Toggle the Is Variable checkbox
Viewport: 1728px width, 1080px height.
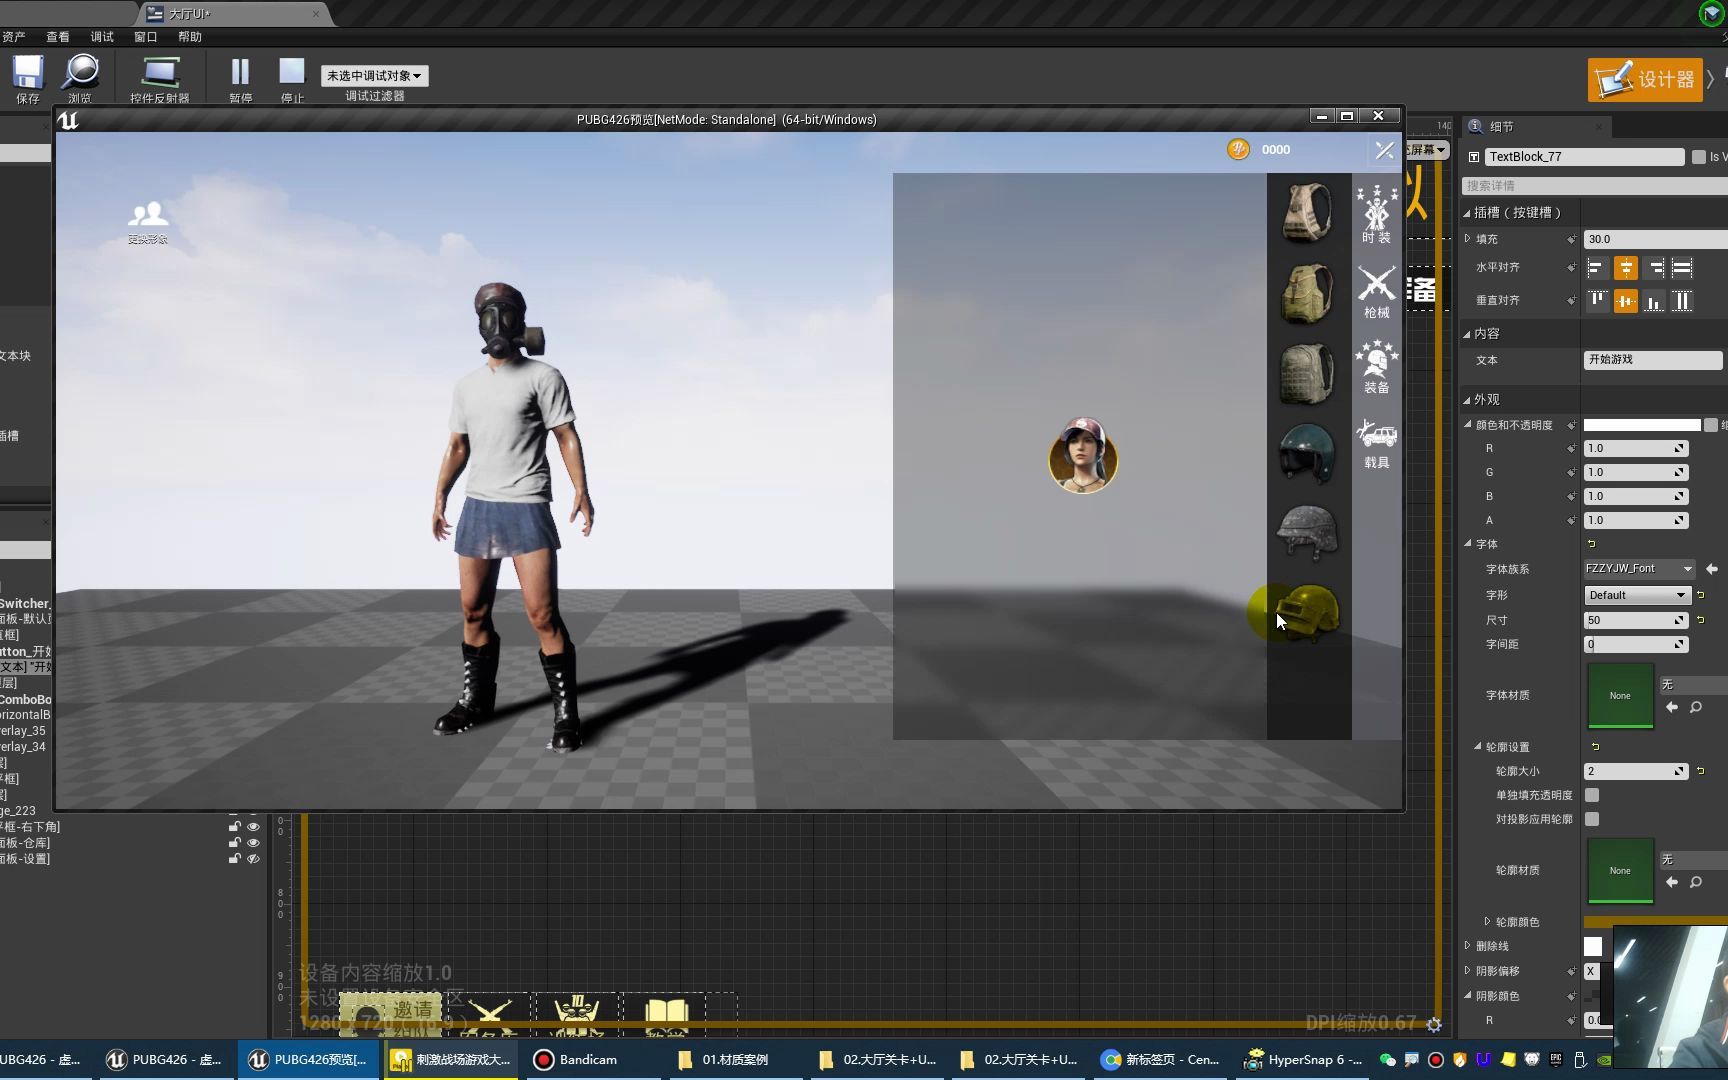click(1698, 157)
